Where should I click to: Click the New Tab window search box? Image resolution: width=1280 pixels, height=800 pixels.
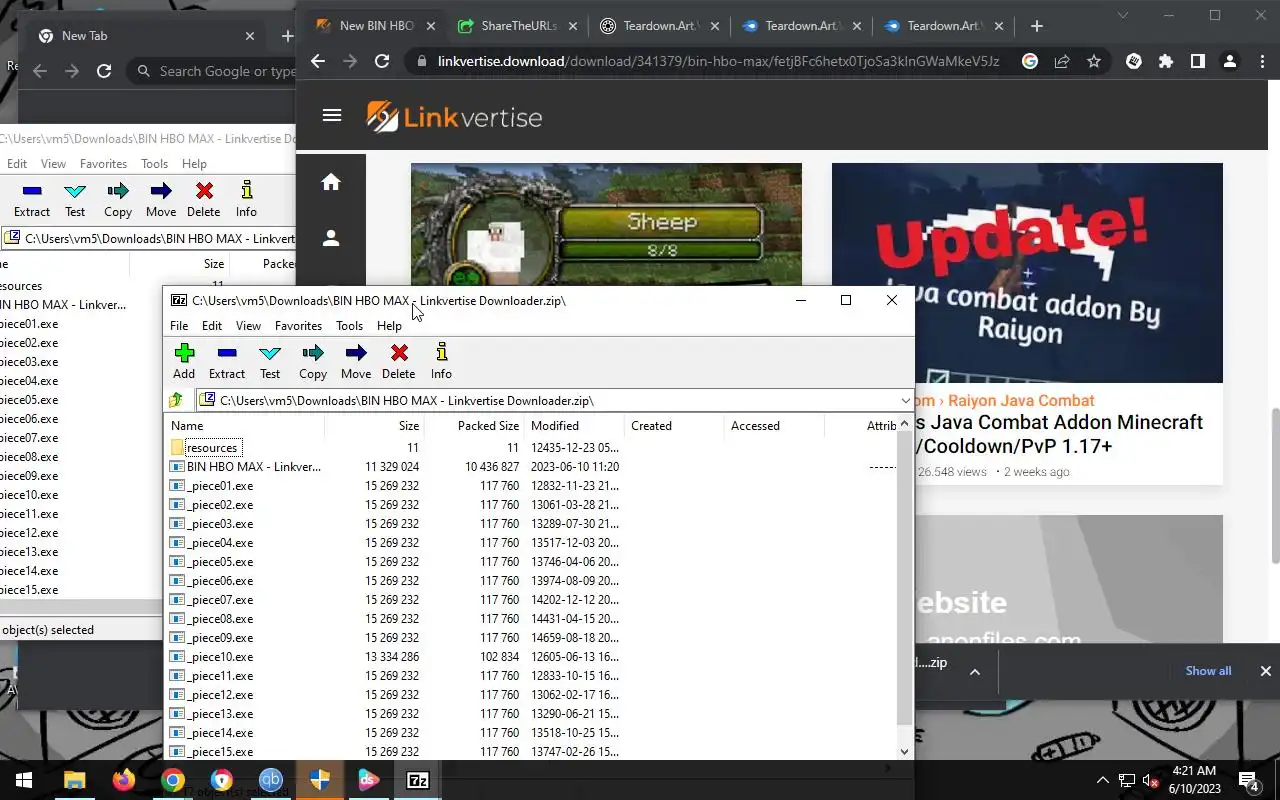pos(226,71)
